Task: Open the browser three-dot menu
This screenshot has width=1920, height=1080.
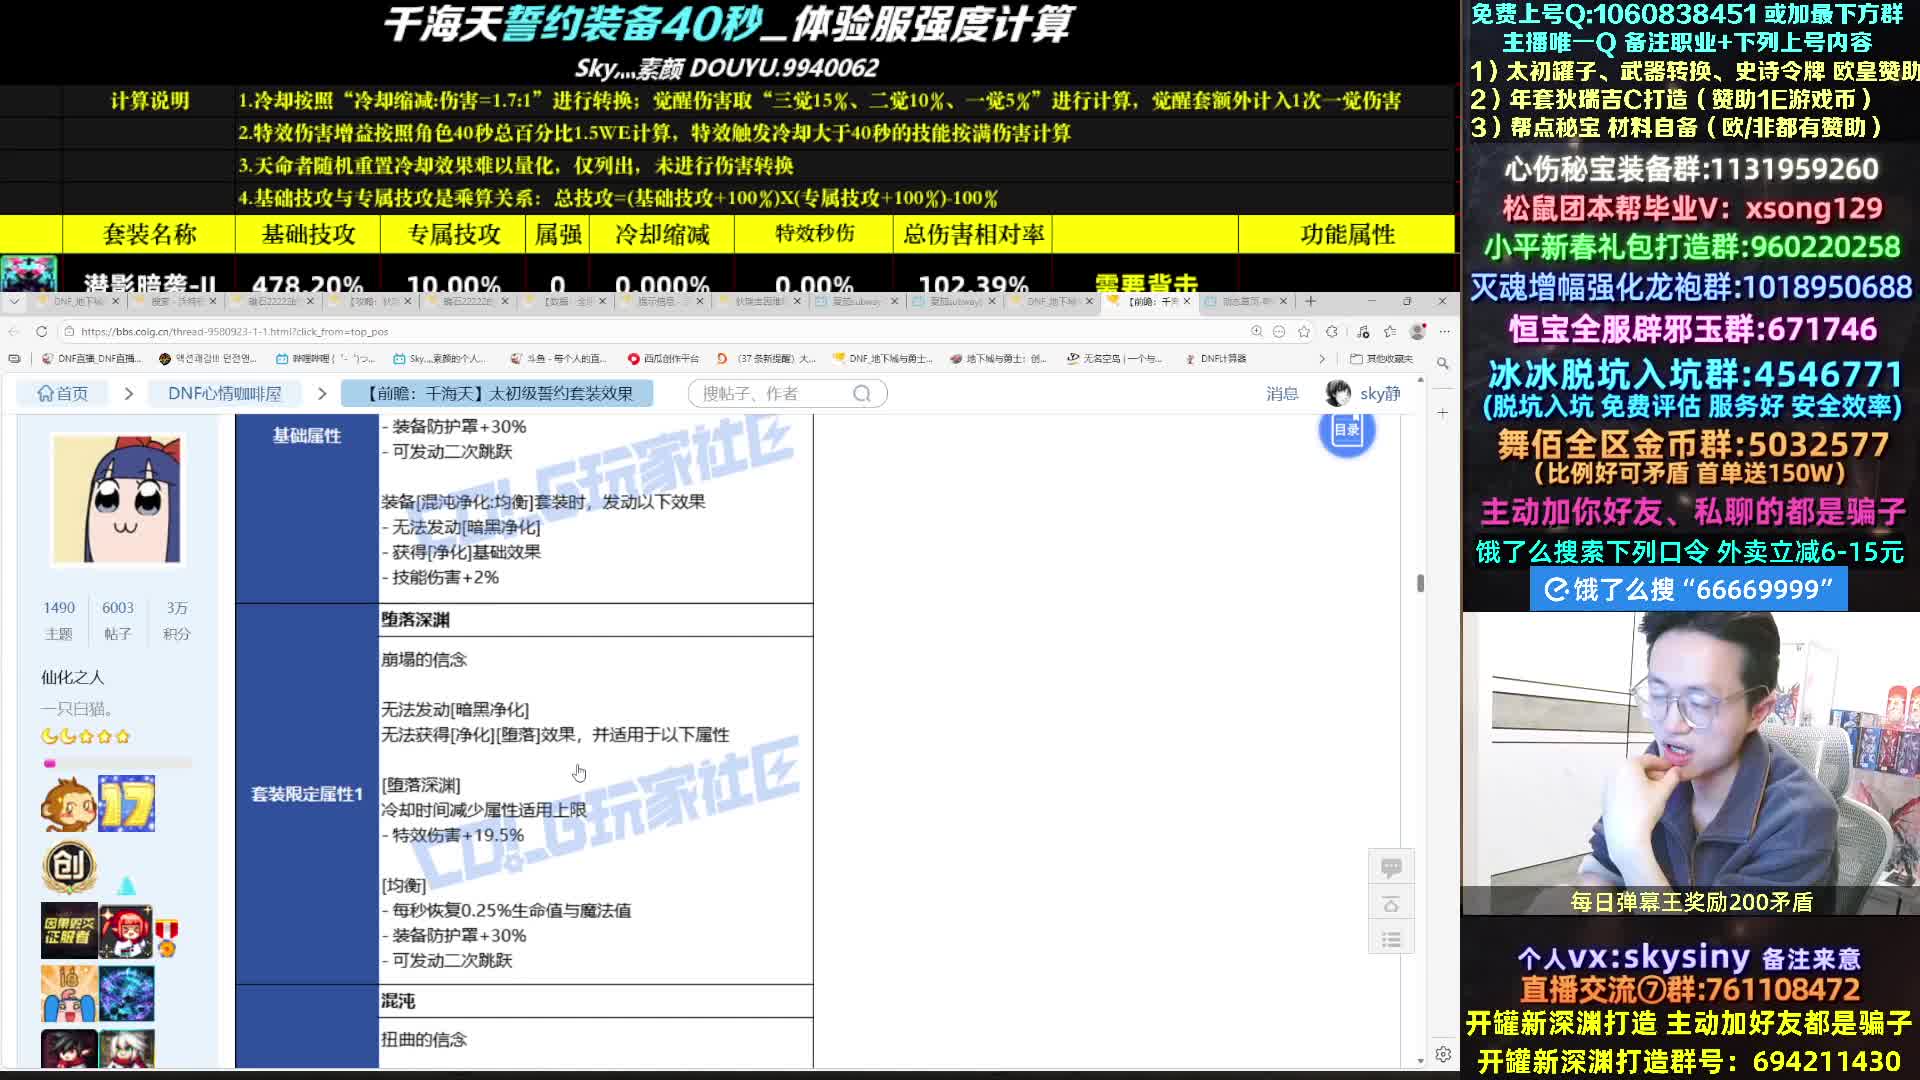Action: point(1444,331)
